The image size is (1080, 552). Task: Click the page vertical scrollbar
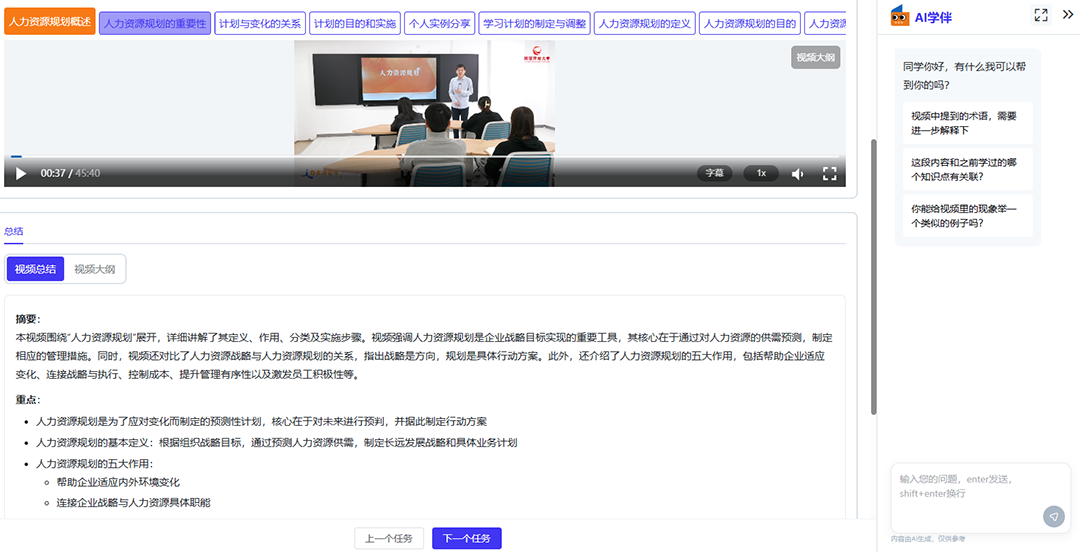click(x=874, y=276)
